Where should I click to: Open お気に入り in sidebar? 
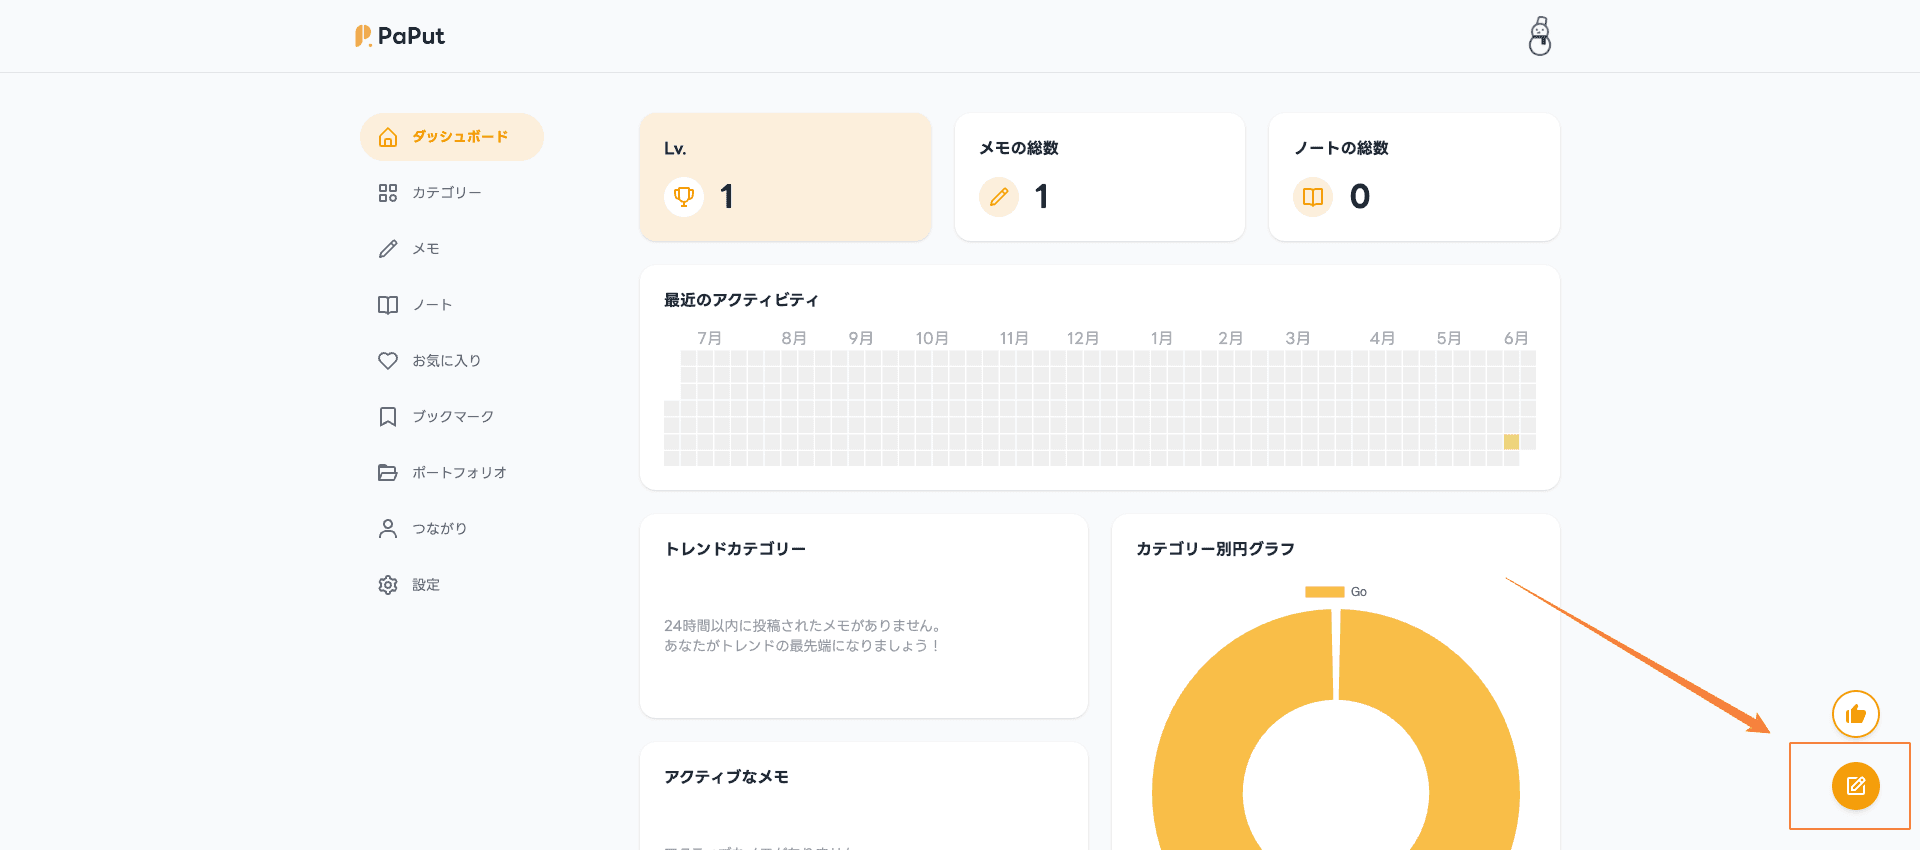pyautogui.click(x=446, y=361)
